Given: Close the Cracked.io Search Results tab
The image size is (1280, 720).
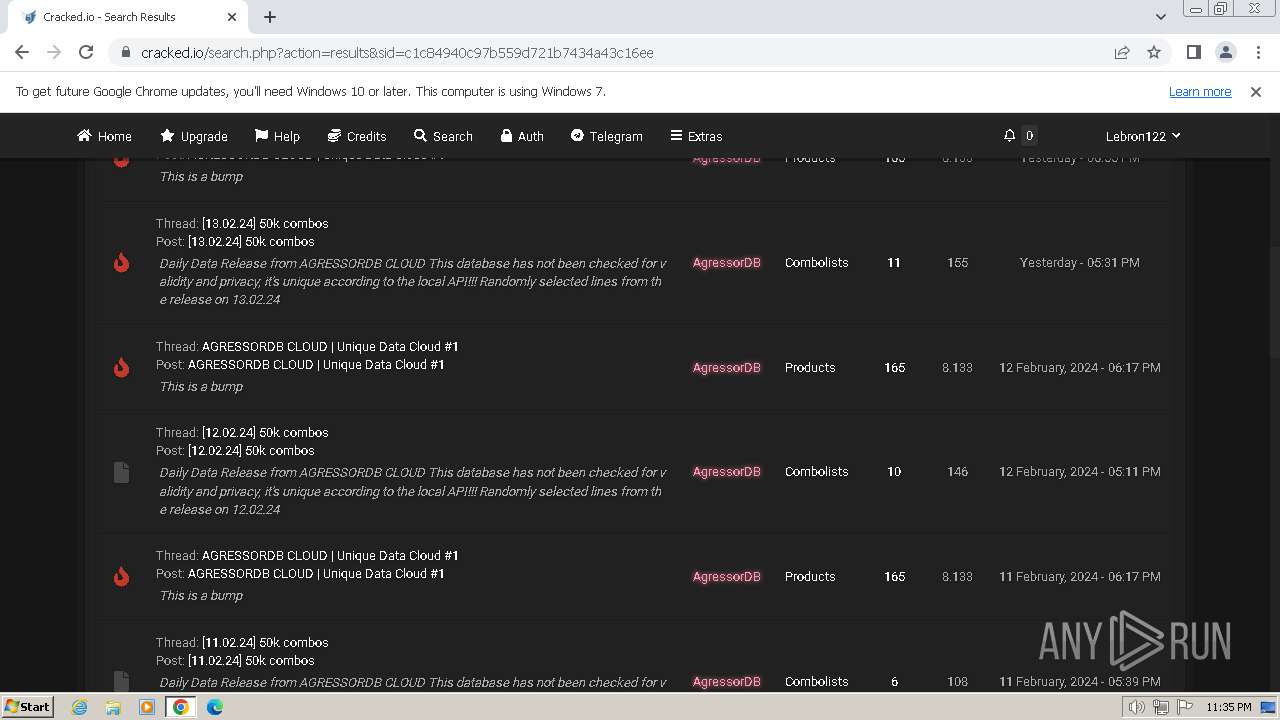Looking at the screenshot, I should 233,16.
